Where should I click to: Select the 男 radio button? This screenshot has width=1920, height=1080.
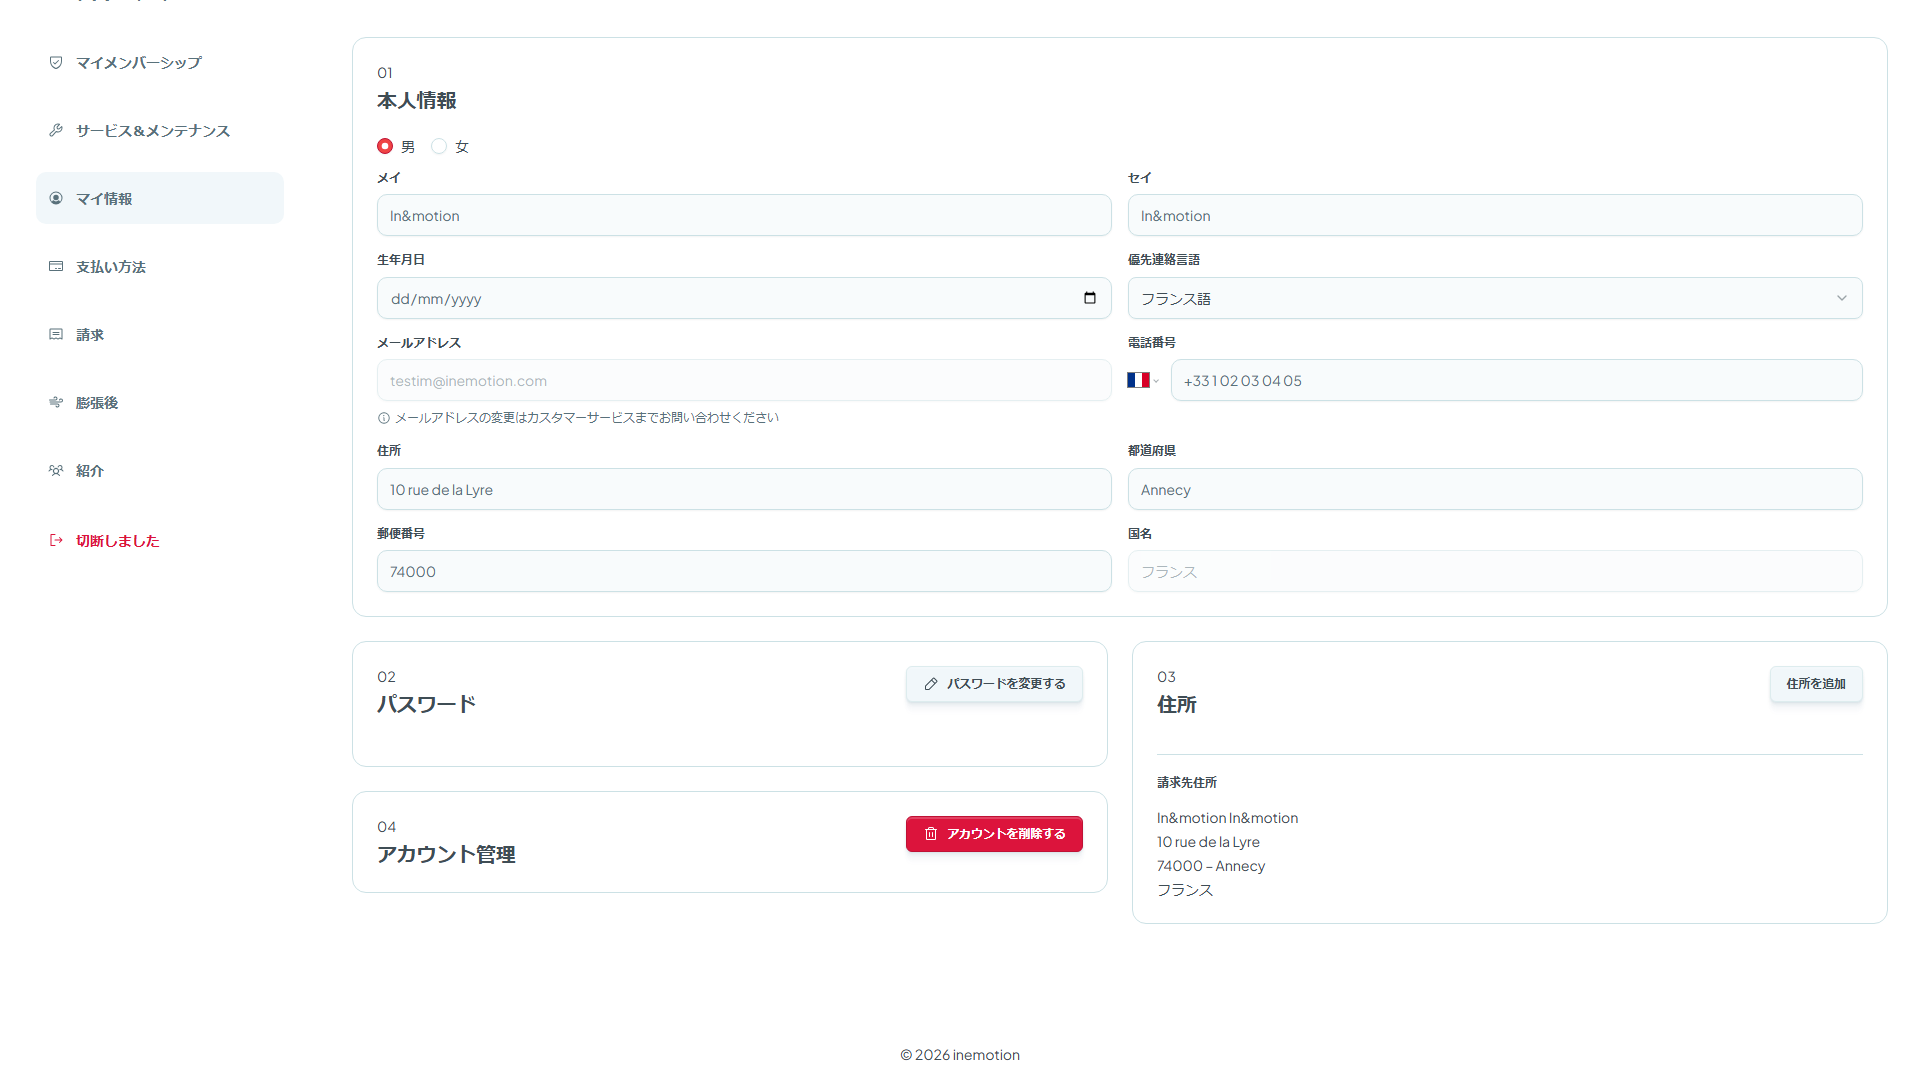(x=385, y=146)
